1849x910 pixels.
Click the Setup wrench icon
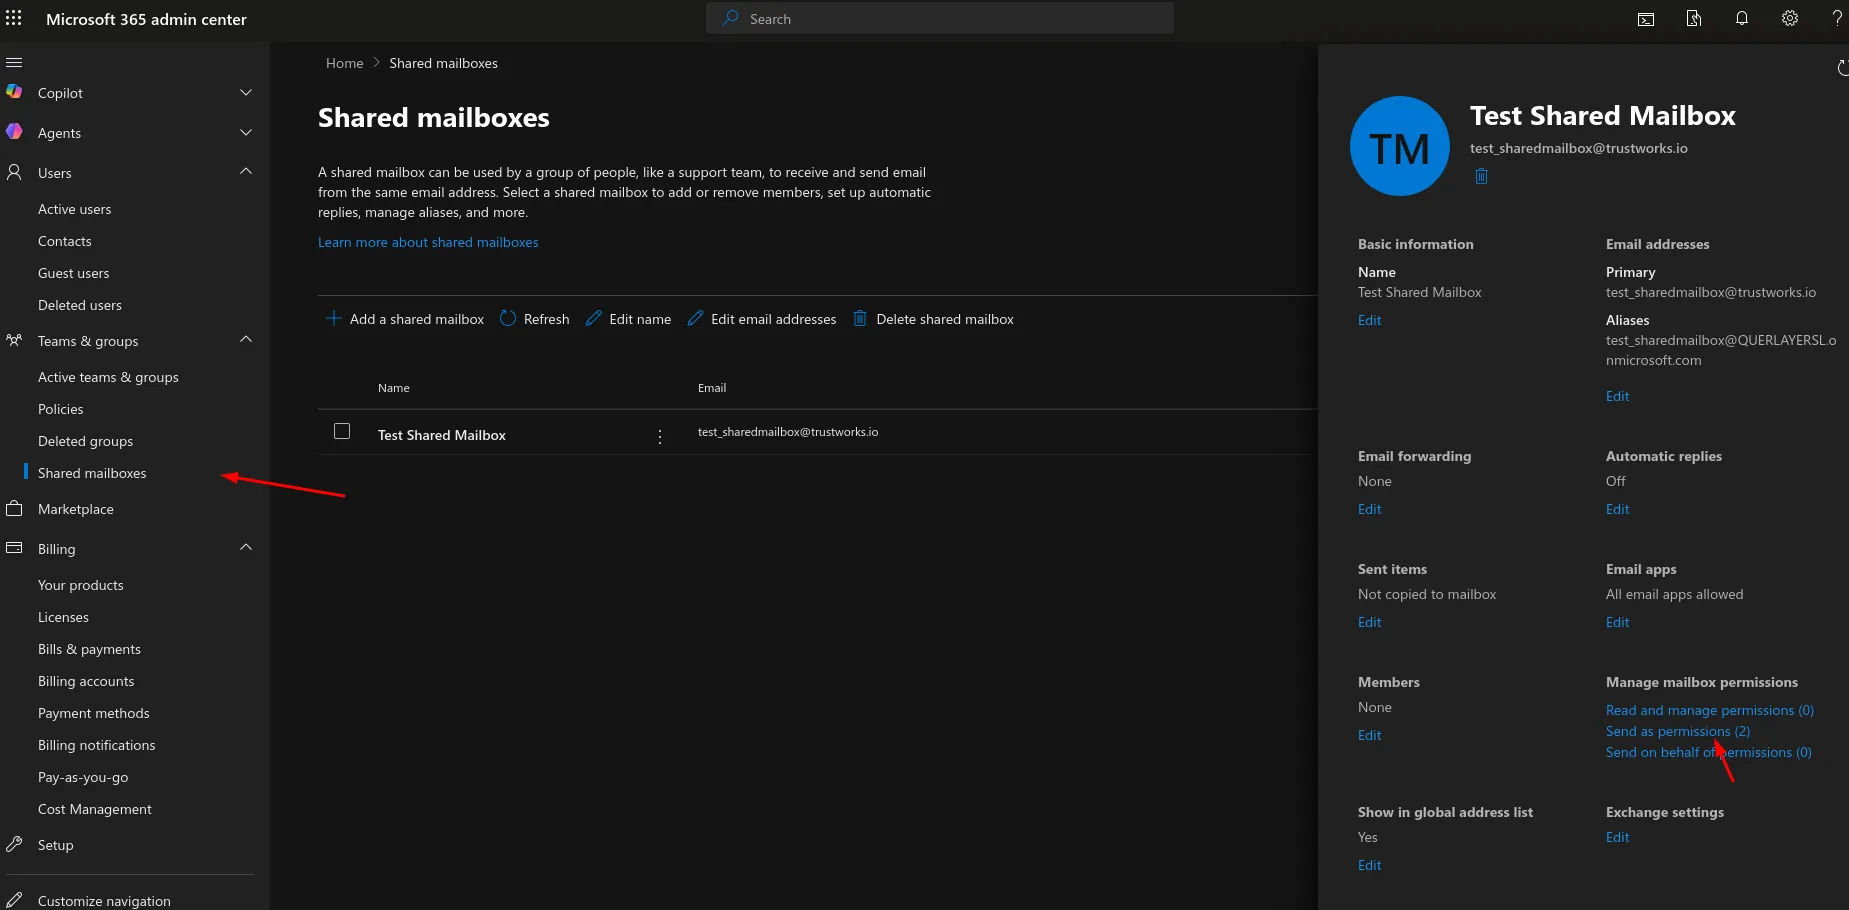click(14, 844)
